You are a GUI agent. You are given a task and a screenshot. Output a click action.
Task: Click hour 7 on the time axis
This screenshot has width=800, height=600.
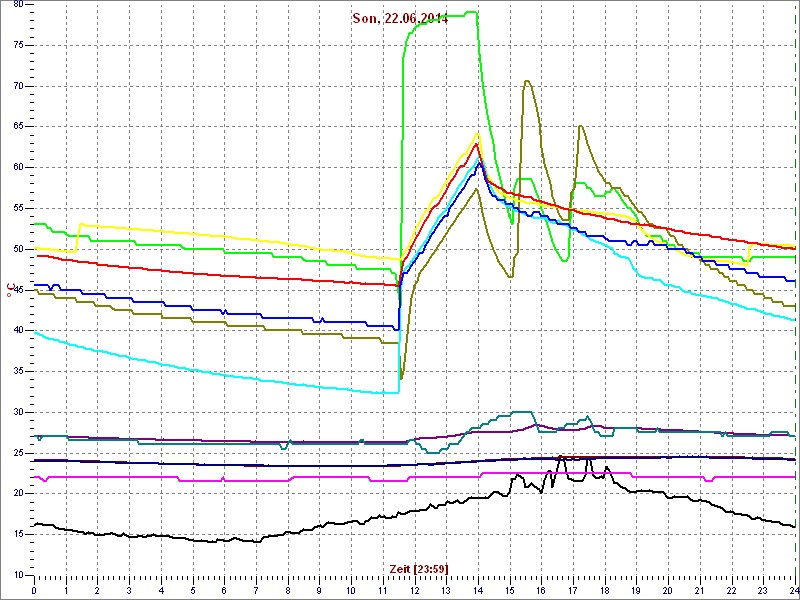click(256, 591)
